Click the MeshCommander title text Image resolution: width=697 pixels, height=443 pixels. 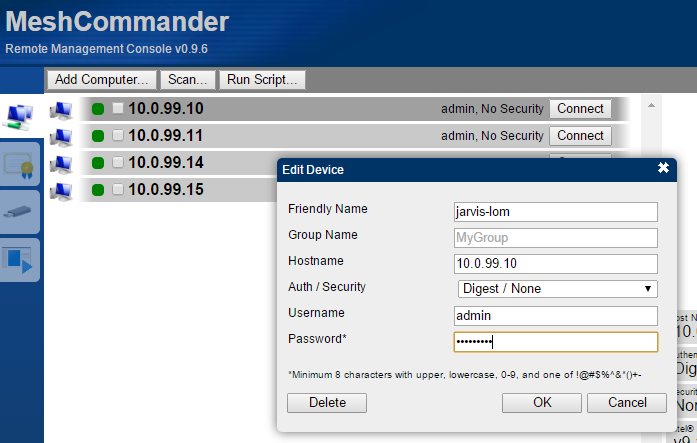point(117,21)
